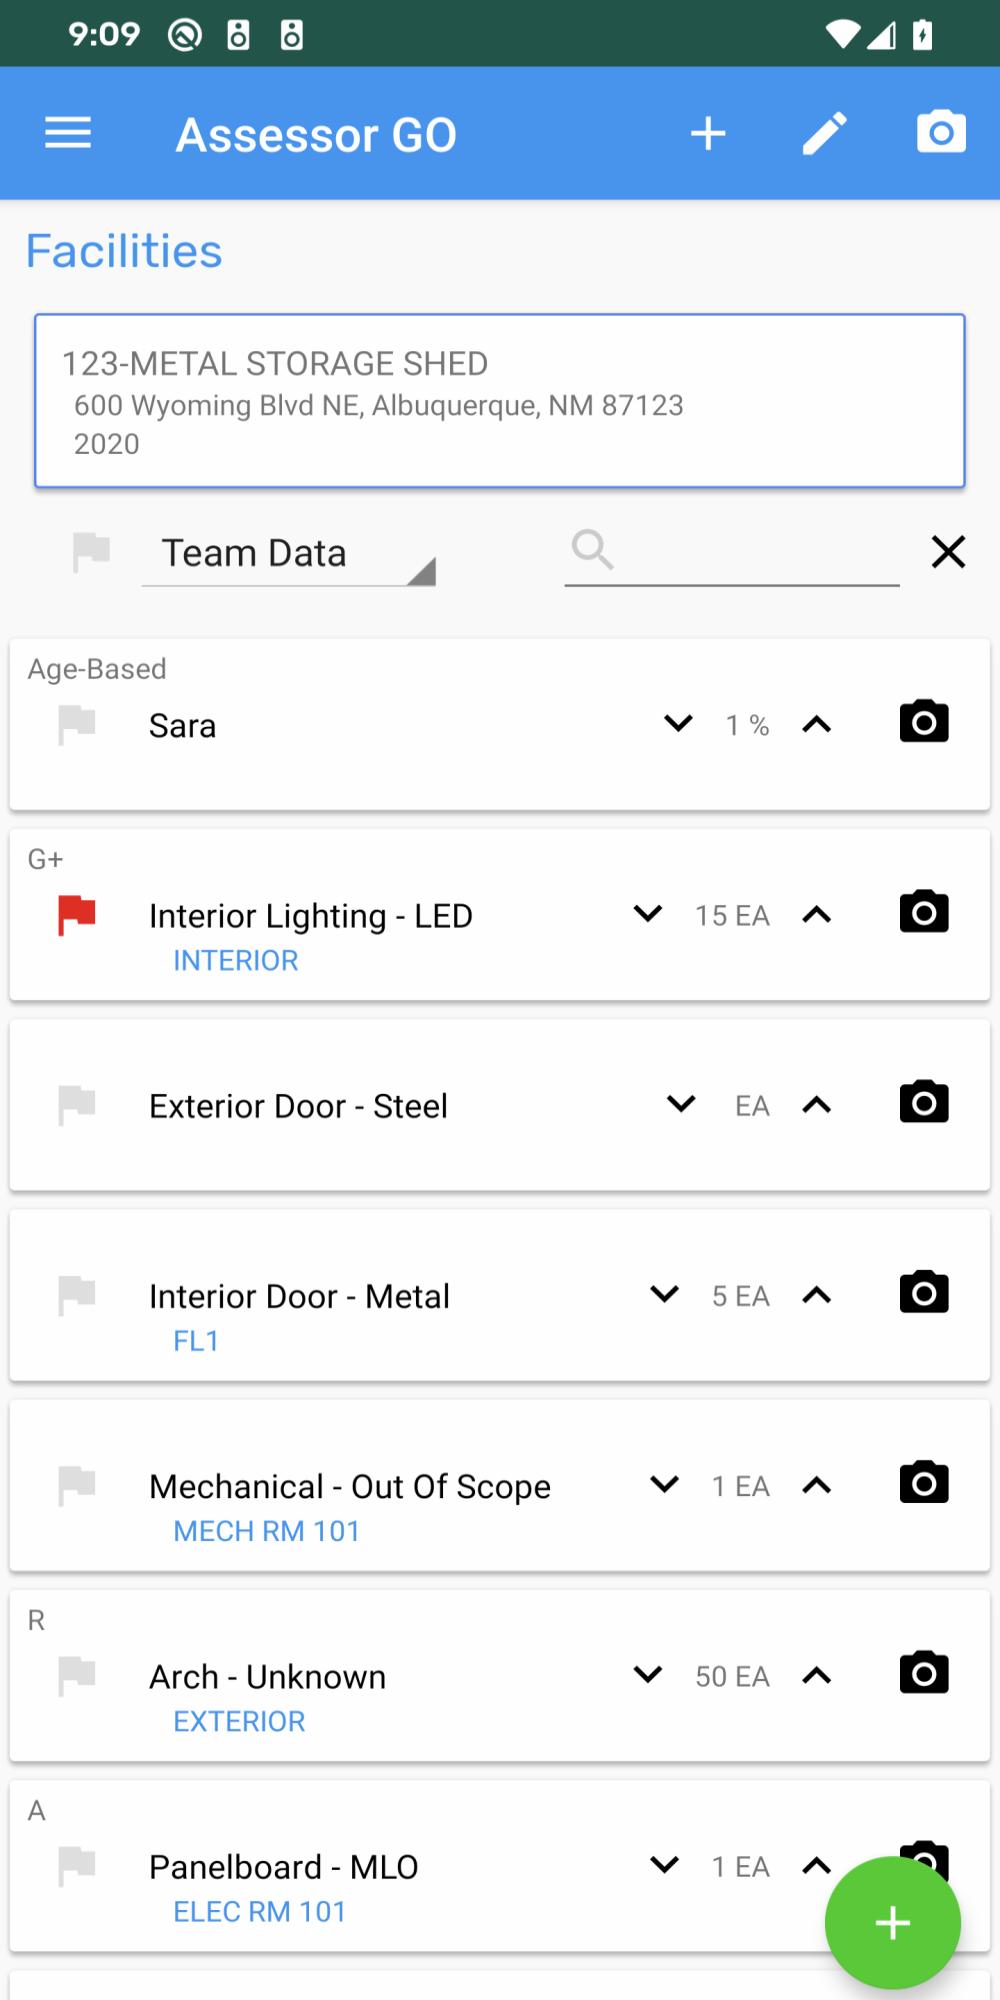Toggle red flag on Interior Lighting - LED
1000x2000 pixels.
pos(77,915)
